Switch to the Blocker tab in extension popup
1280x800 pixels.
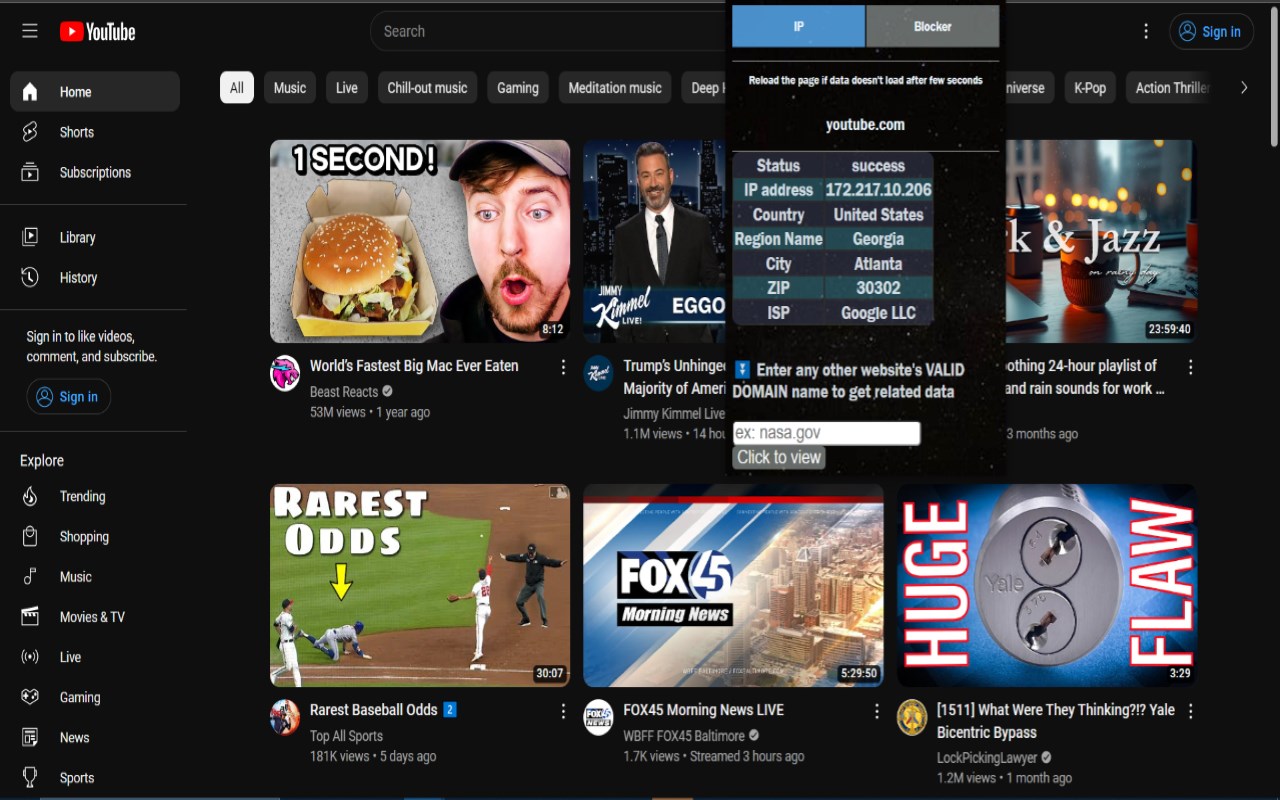tap(933, 26)
